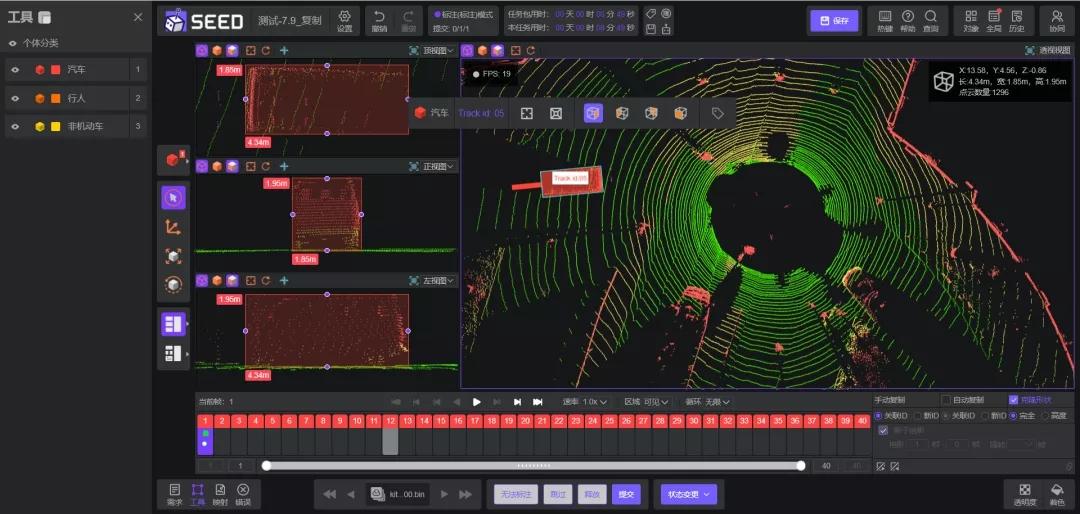
Task: Switch to the 映射 tab at bottom
Action: [220, 494]
